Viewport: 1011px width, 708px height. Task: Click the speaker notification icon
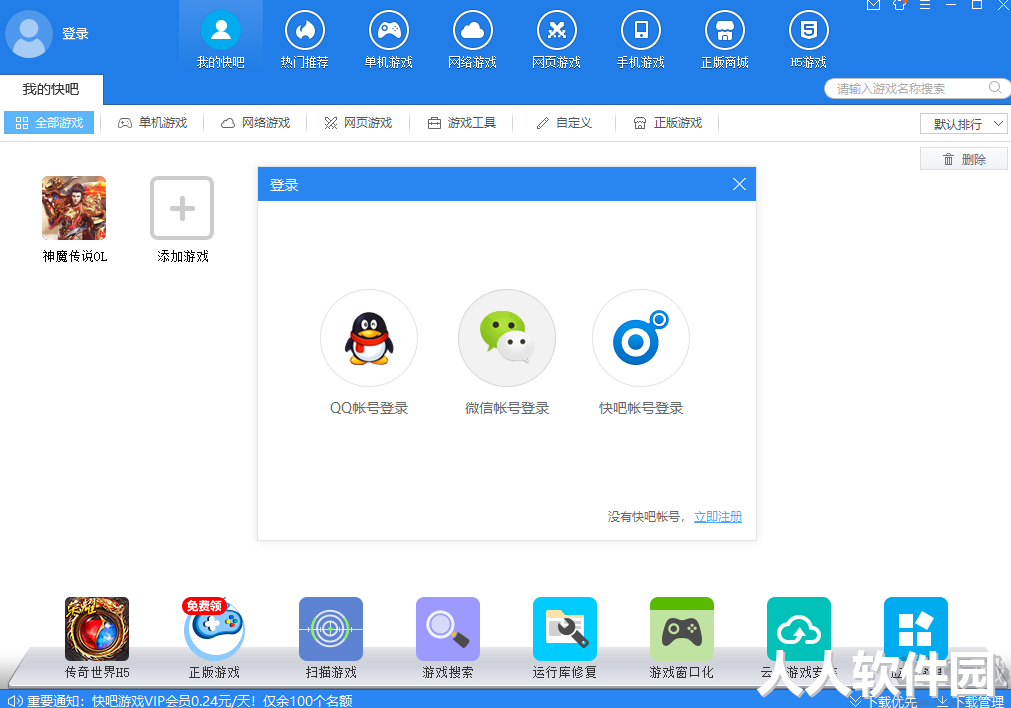(x=14, y=700)
